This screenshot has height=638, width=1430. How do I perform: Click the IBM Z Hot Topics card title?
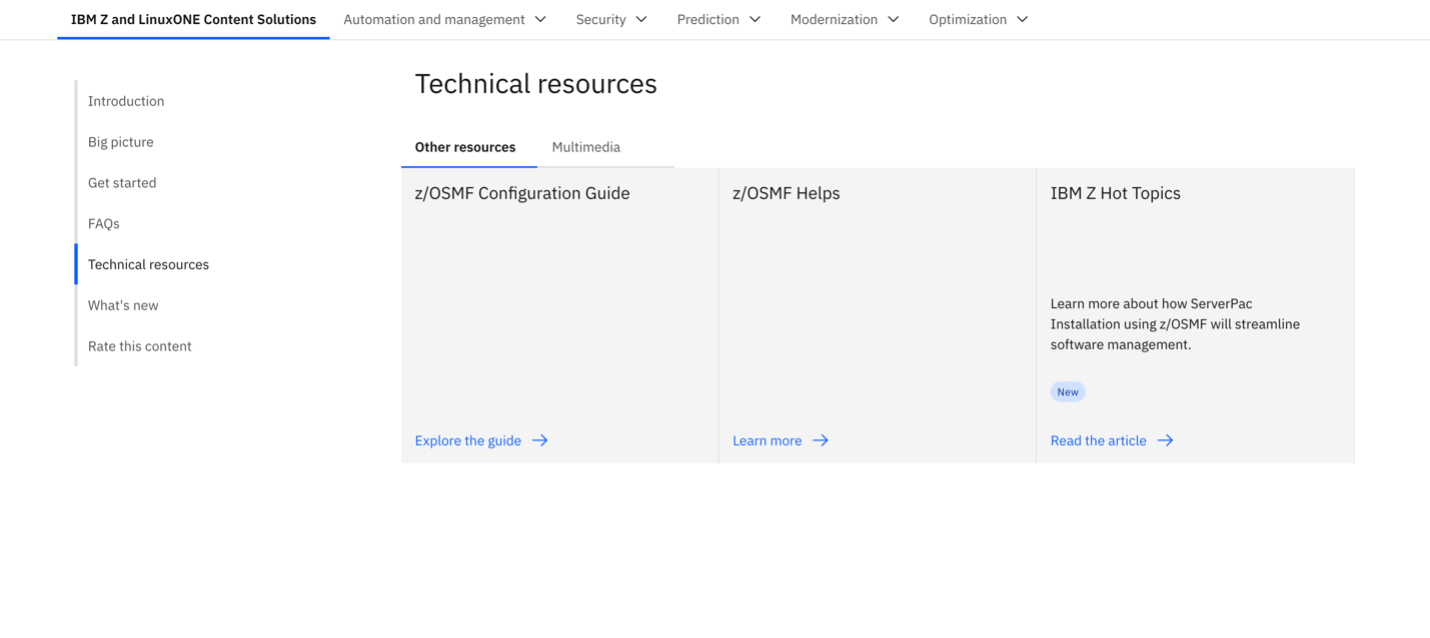(1115, 194)
